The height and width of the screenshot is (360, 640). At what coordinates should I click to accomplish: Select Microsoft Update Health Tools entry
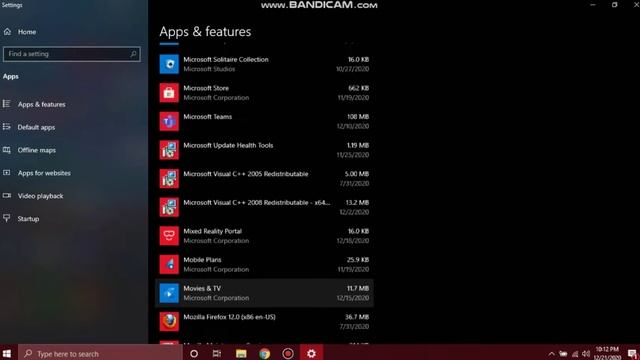[x=264, y=150]
